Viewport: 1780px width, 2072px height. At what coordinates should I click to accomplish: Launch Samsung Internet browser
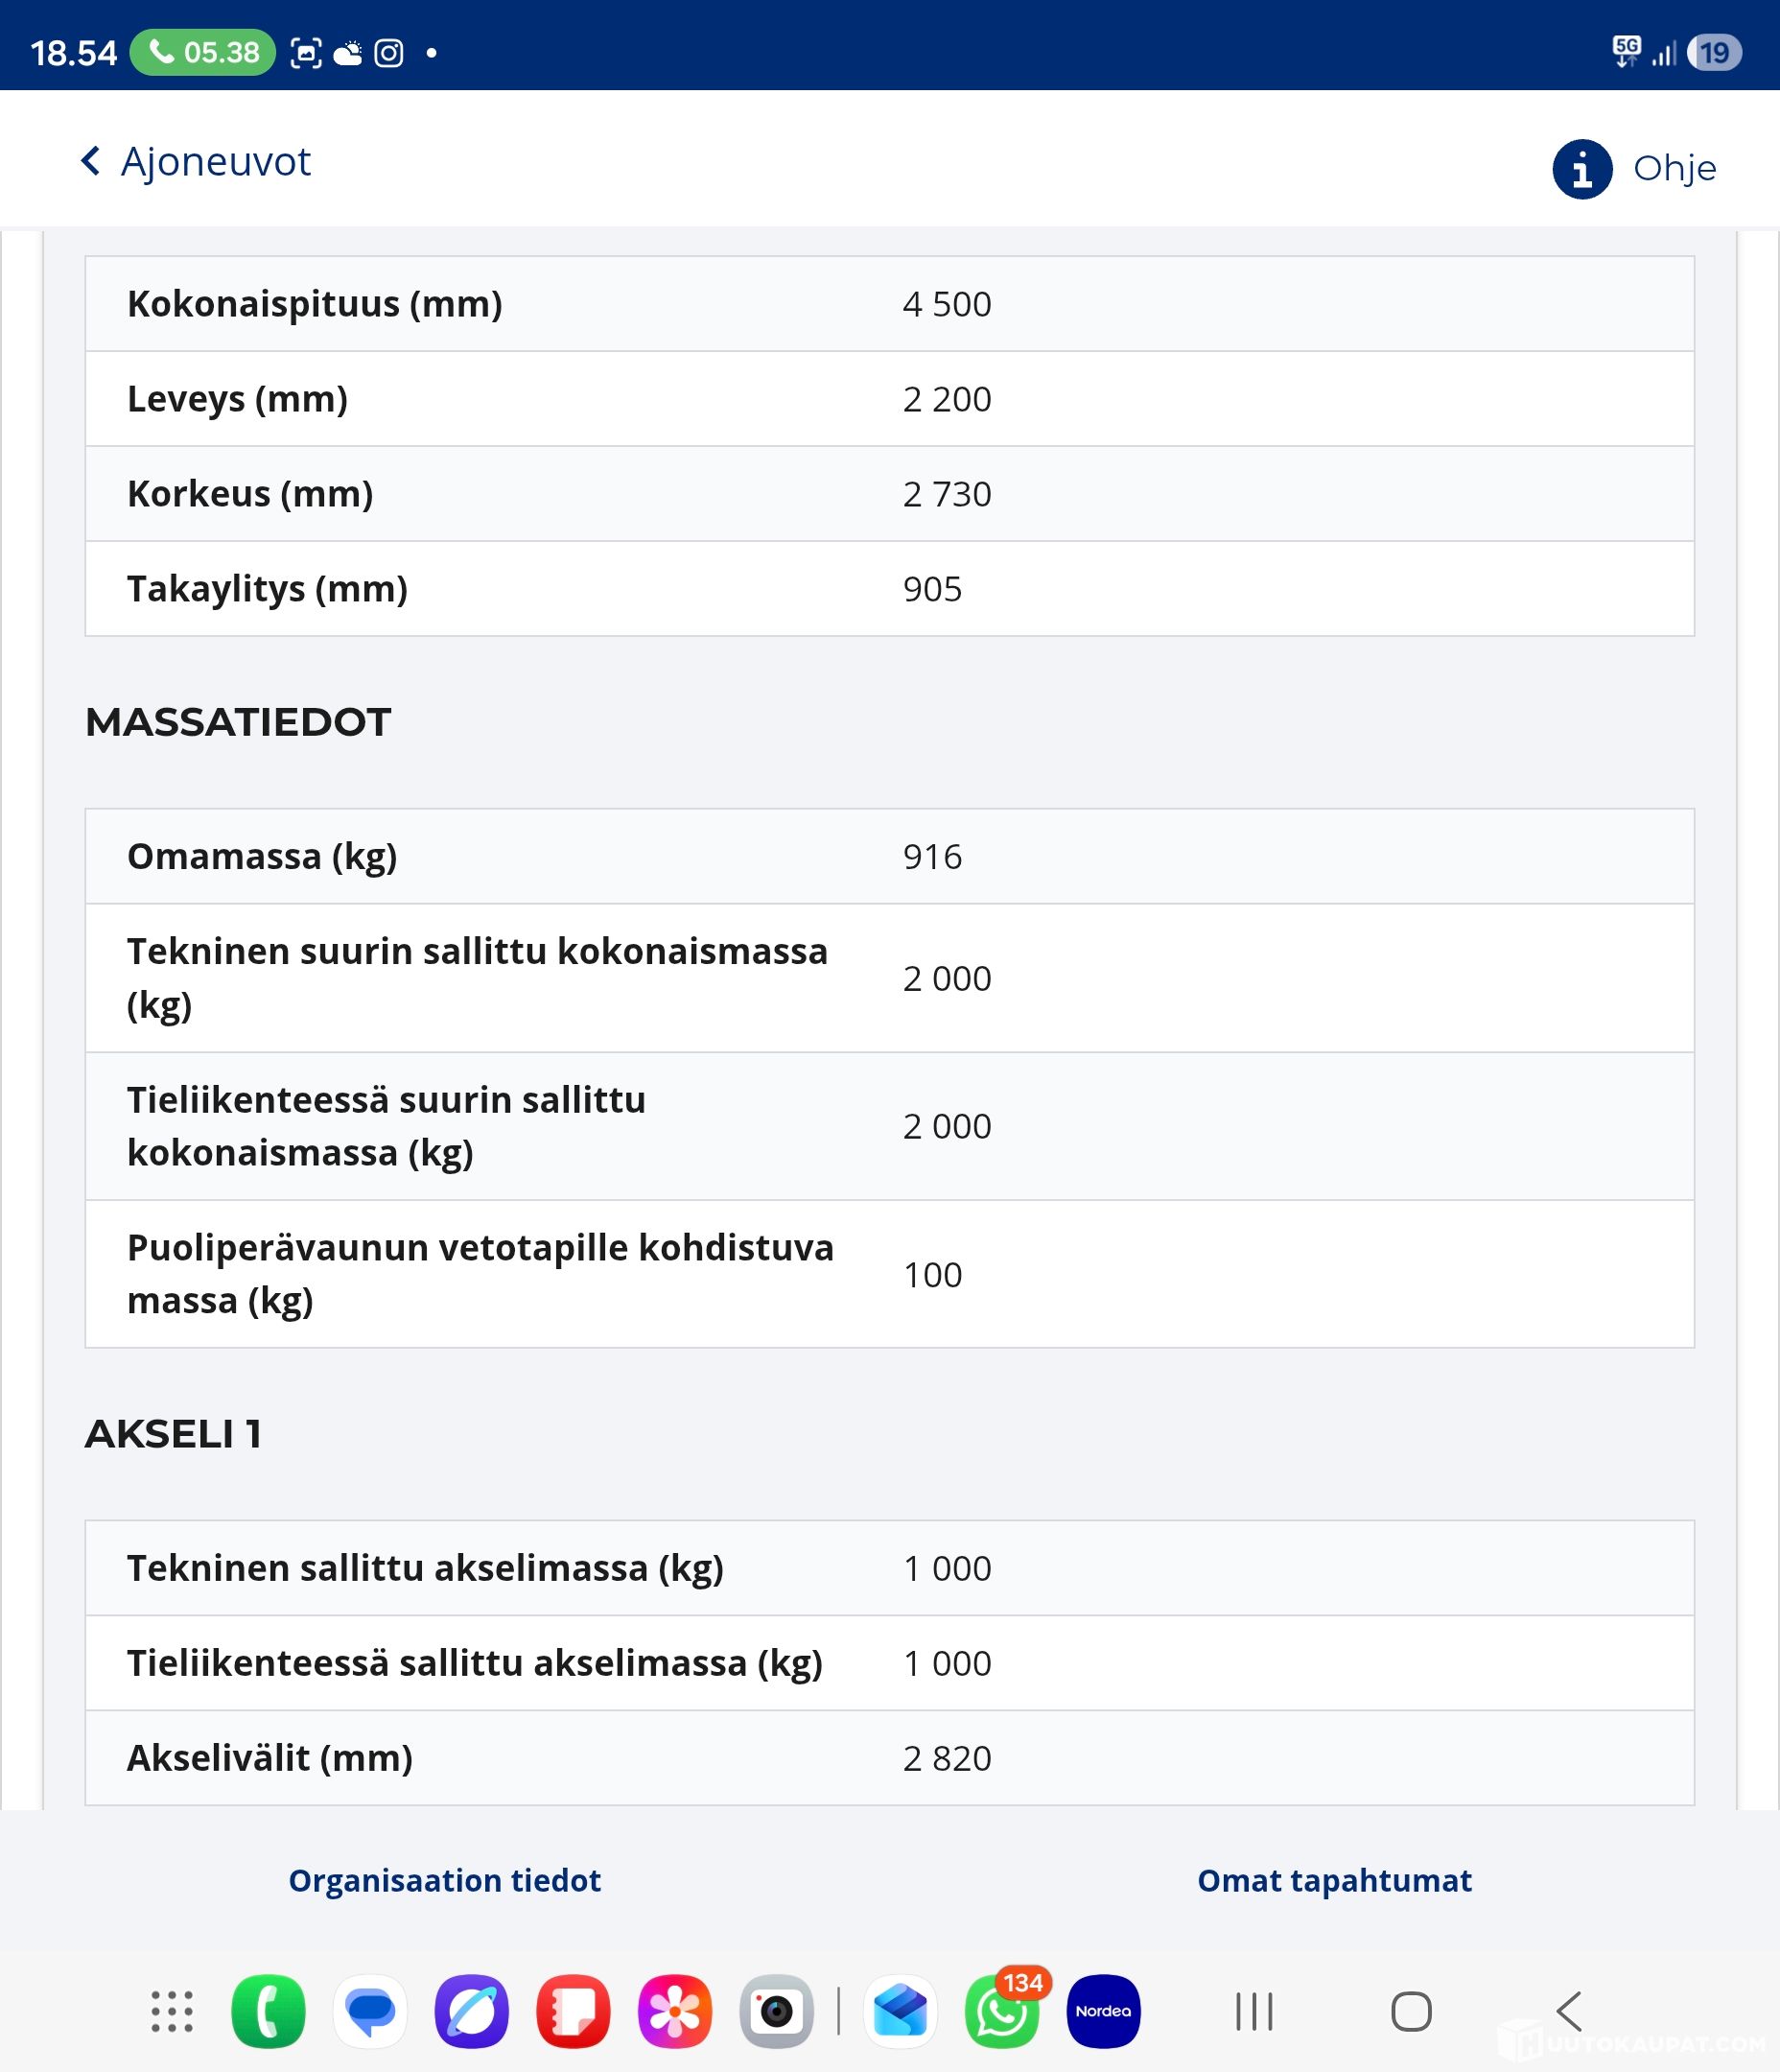472,2011
